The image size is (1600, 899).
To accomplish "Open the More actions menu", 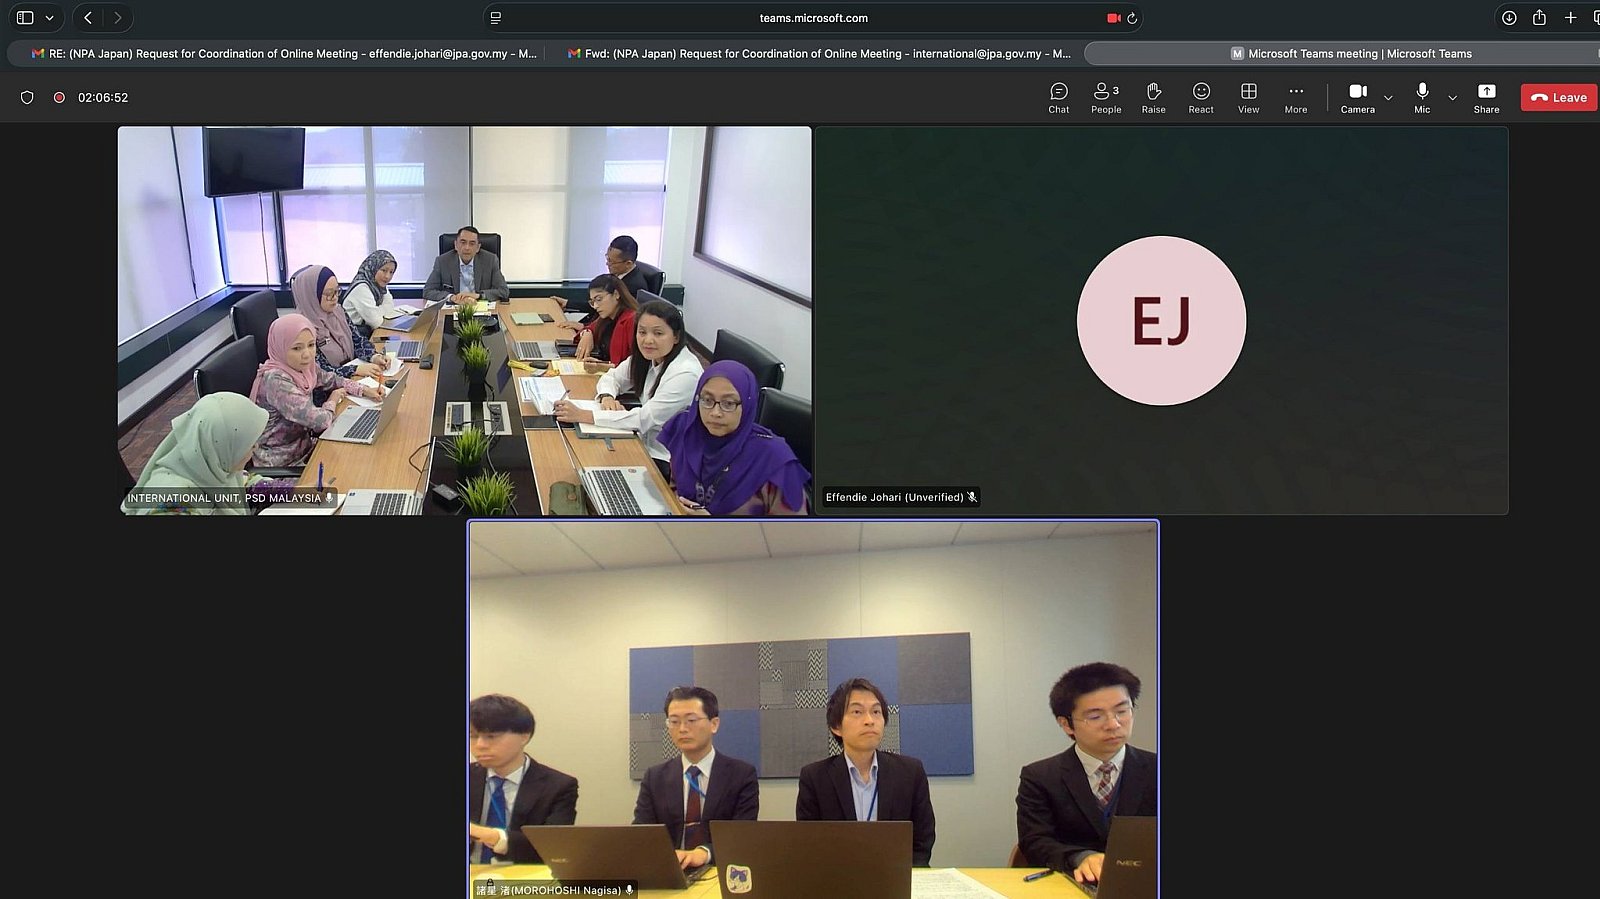I will click(x=1295, y=97).
